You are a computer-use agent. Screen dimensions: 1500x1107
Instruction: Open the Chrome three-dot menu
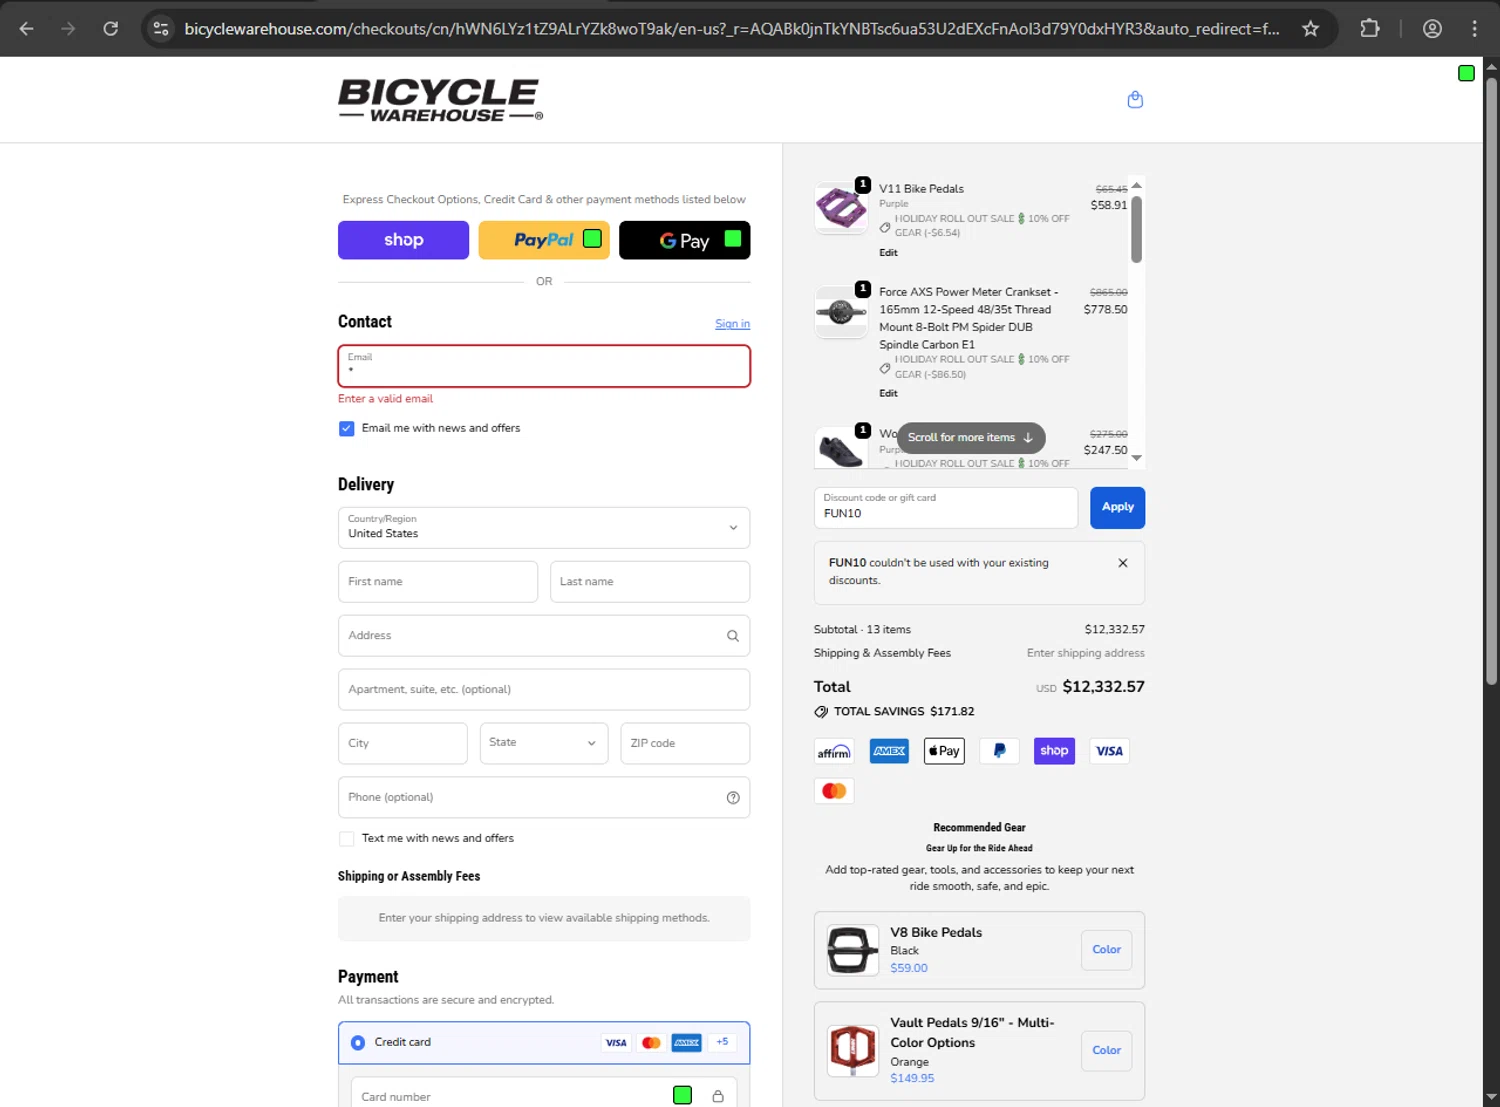point(1474,28)
